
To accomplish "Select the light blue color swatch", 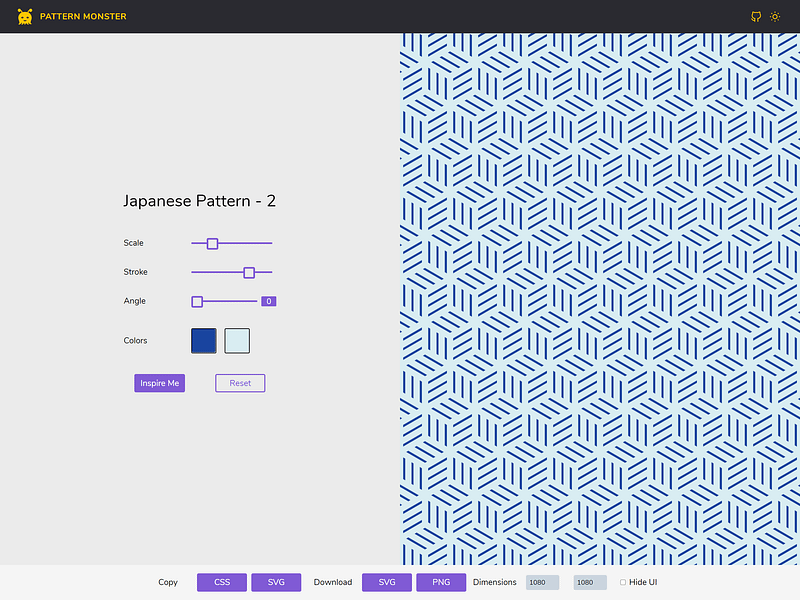I will coord(237,340).
